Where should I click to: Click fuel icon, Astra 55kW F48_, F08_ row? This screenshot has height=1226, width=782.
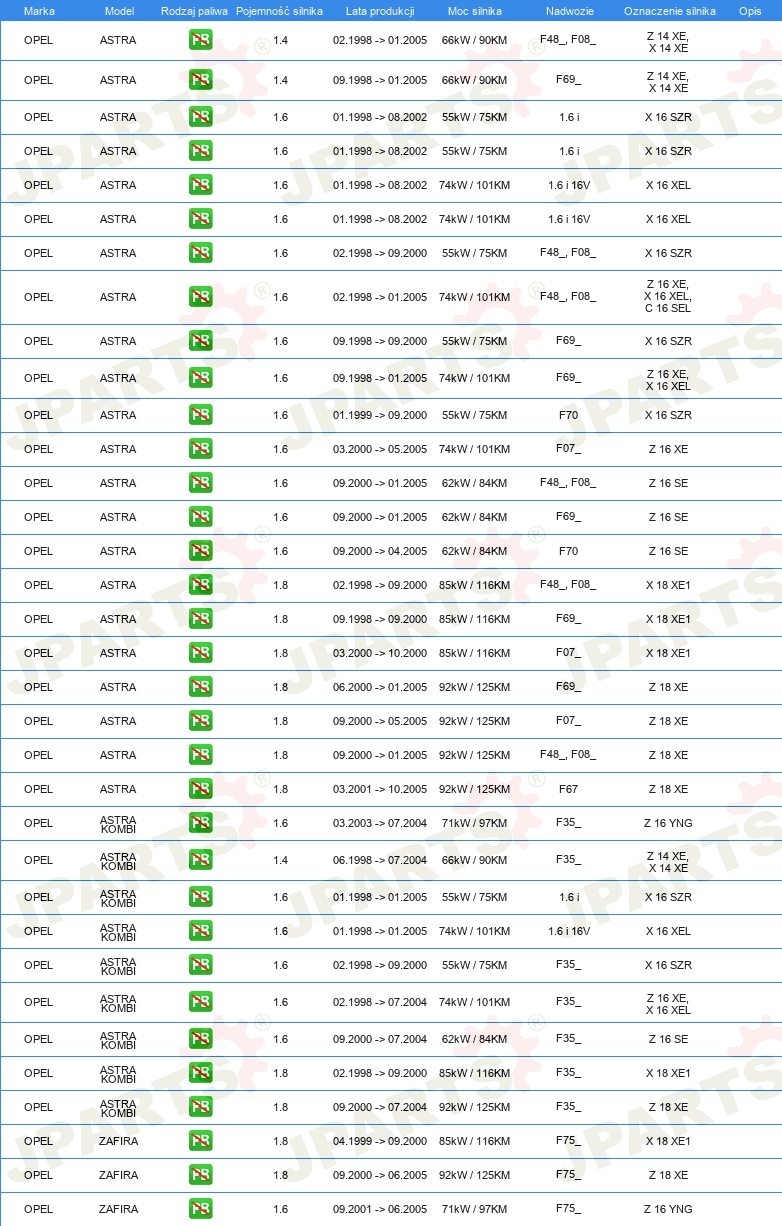pyautogui.click(x=200, y=253)
